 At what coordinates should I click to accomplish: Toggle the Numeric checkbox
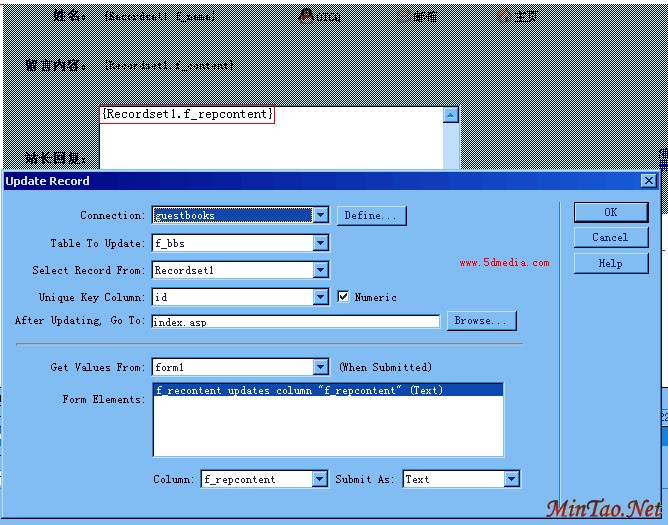(x=344, y=297)
